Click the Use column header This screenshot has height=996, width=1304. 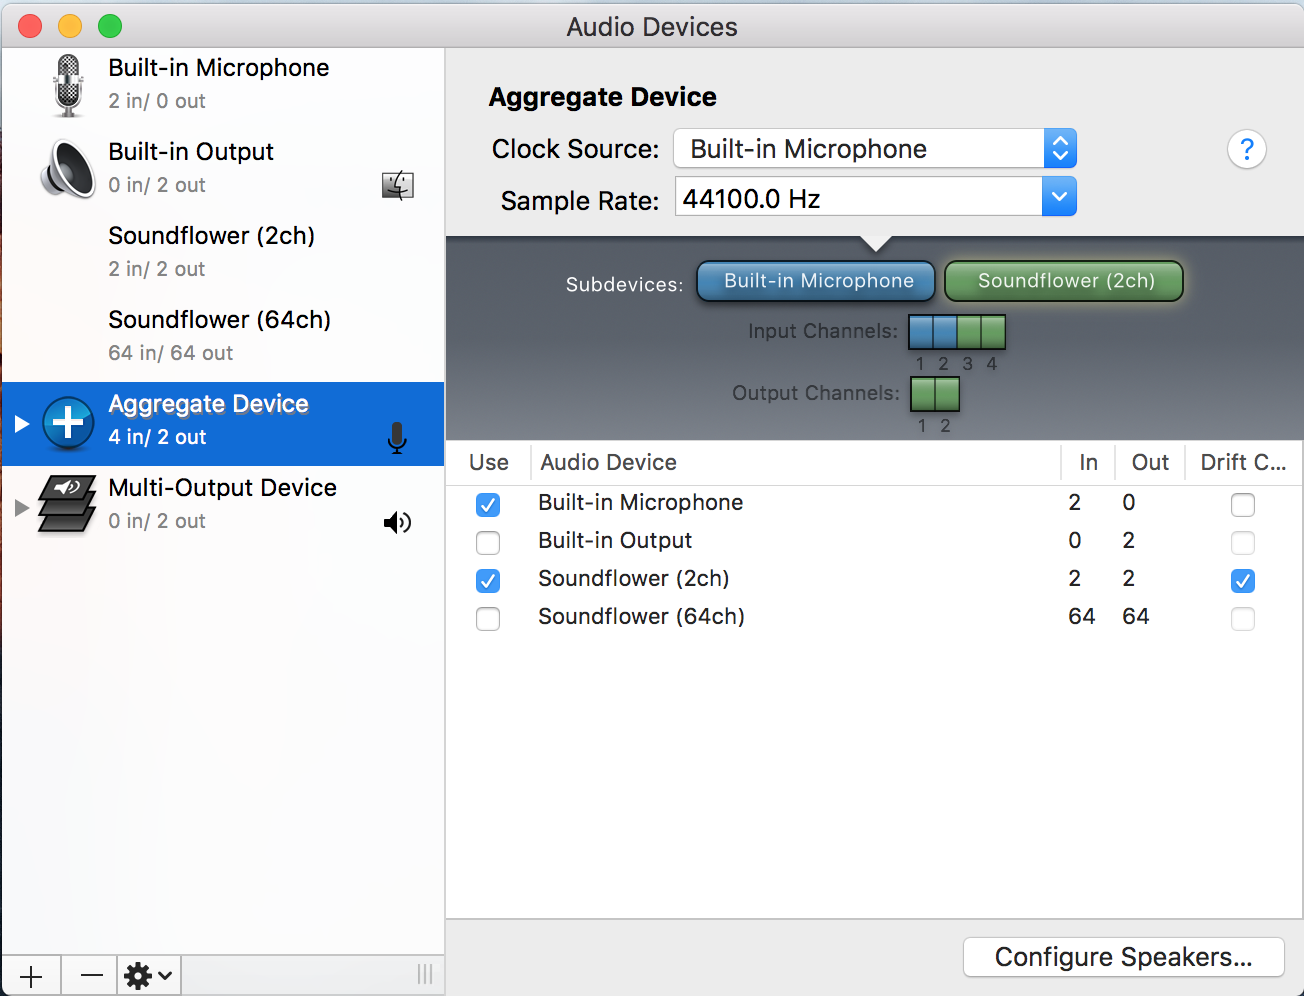(489, 462)
